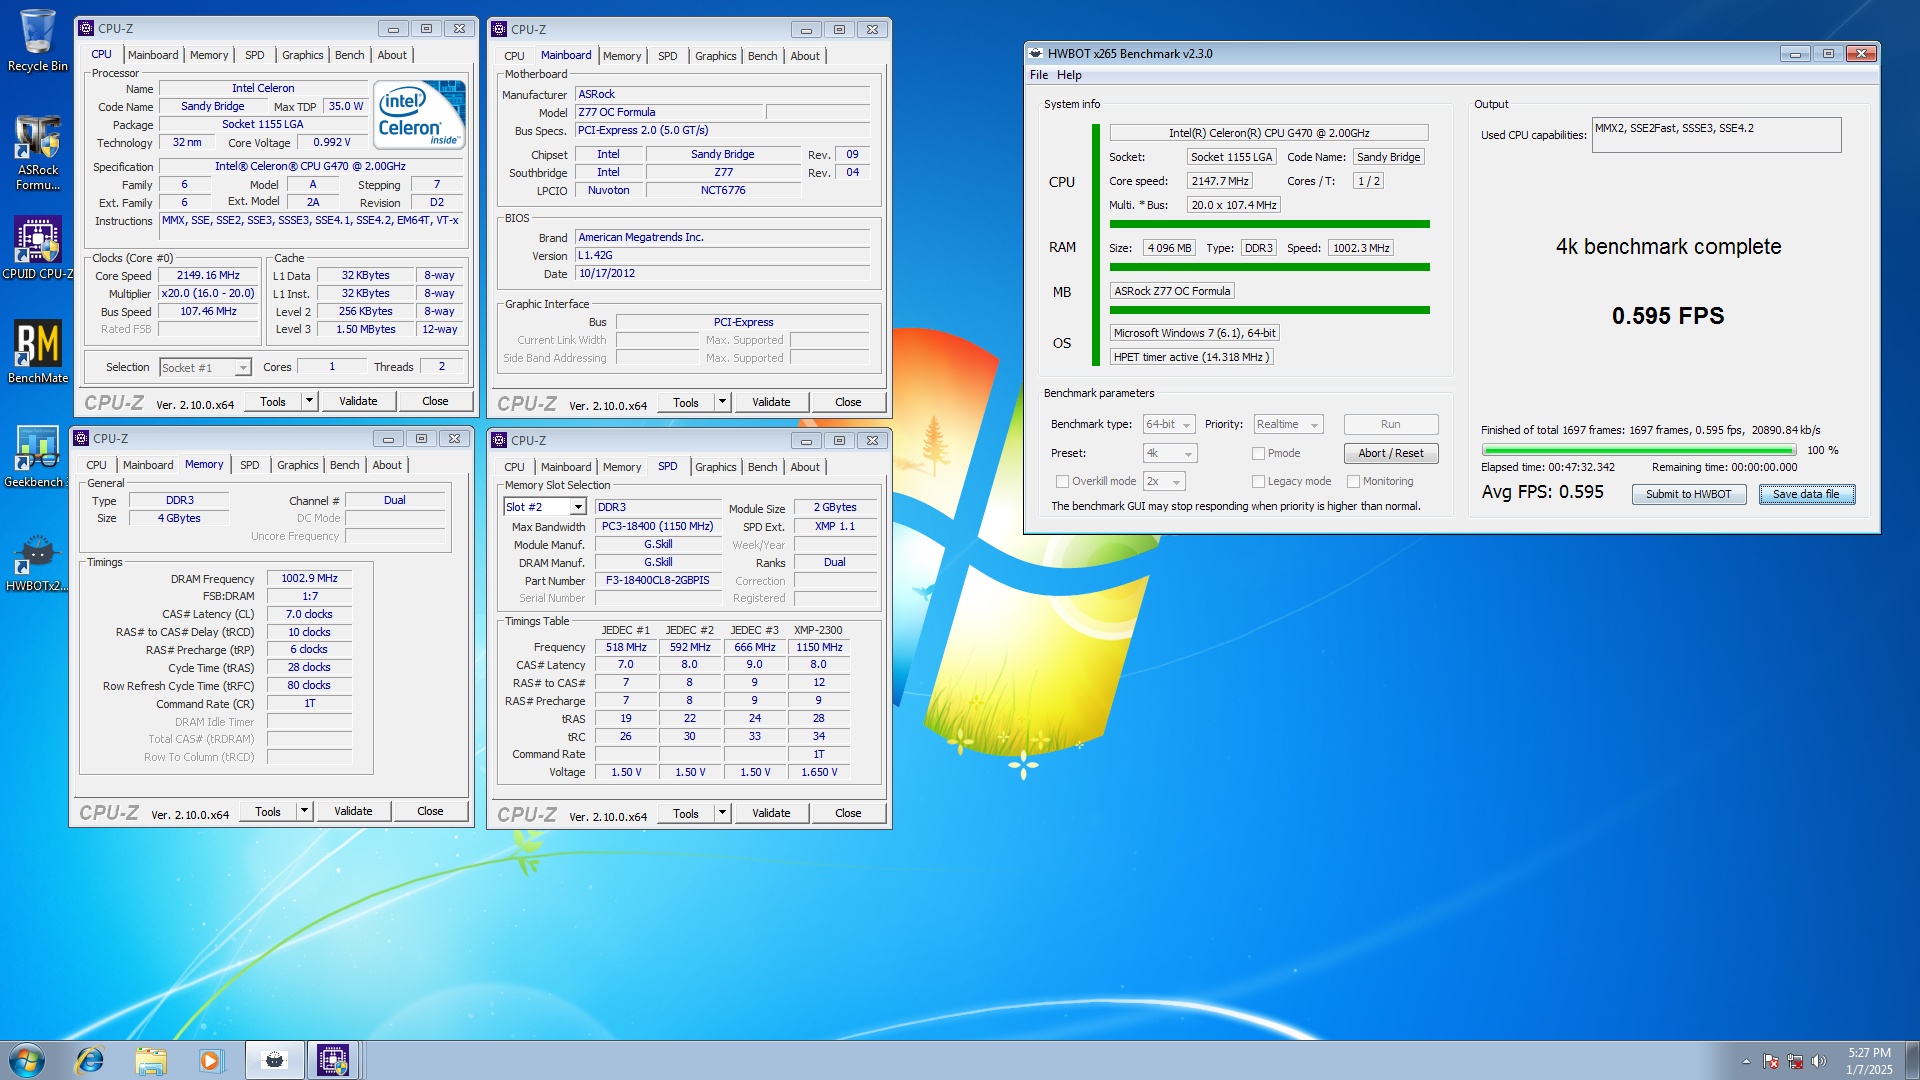This screenshot has height=1080, width=1920.
Task: Click Validate in SPD tab window
Action: (771, 814)
